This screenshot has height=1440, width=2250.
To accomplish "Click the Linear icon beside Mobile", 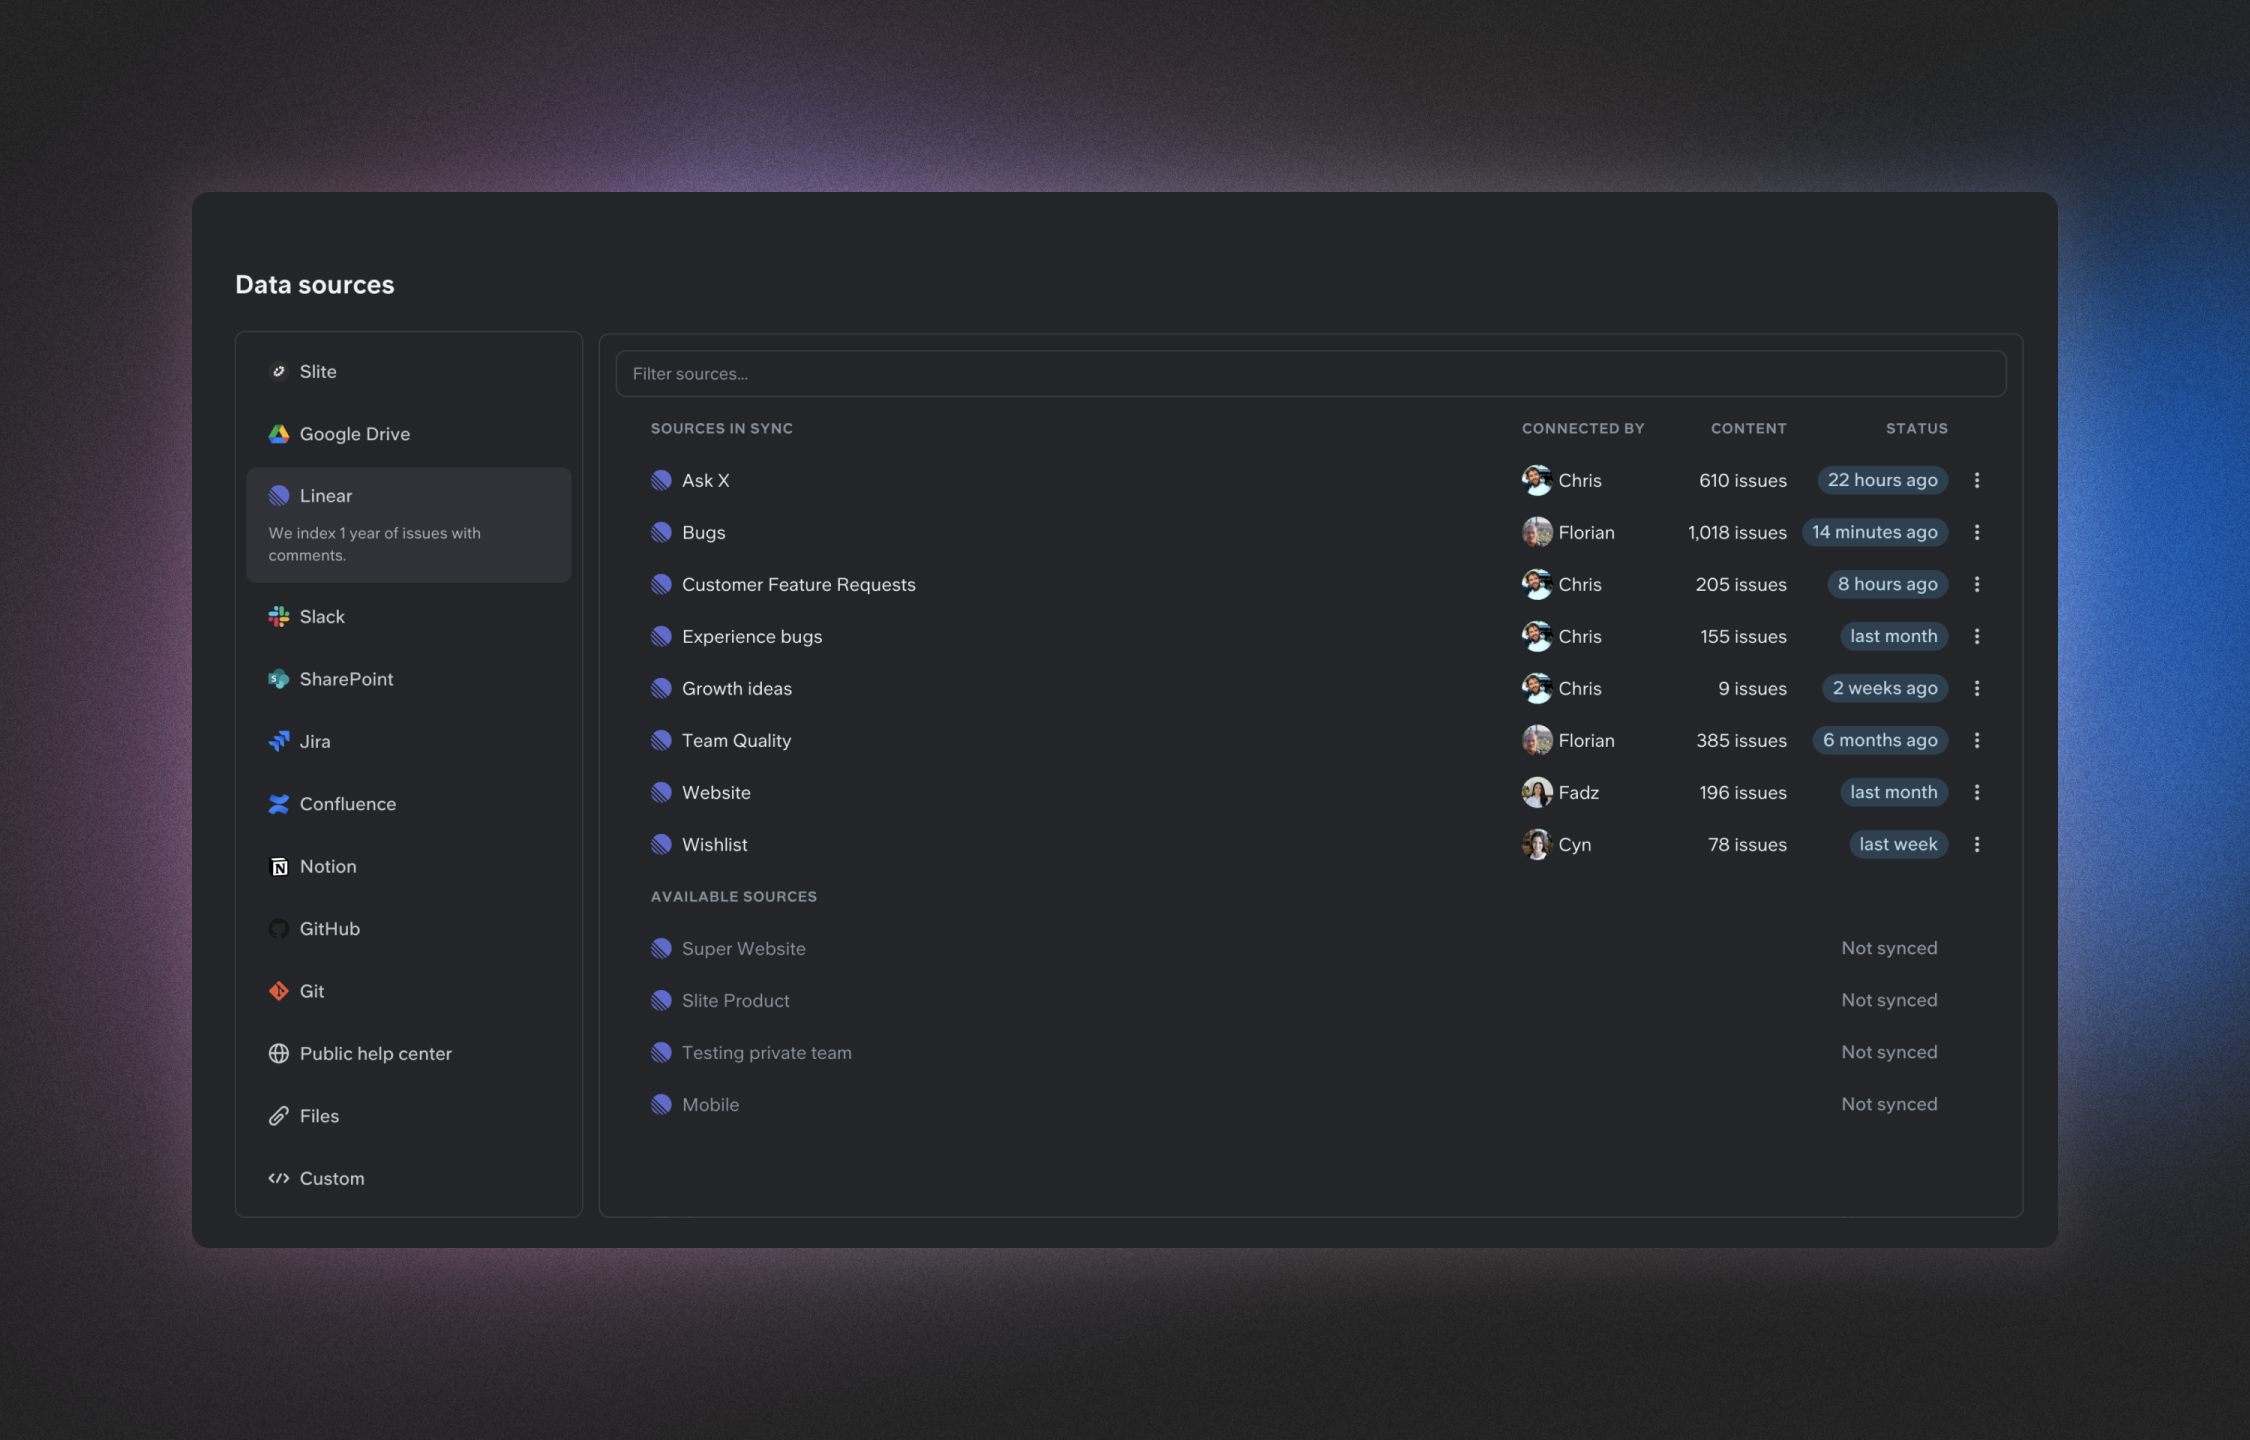I will [661, 1104].
